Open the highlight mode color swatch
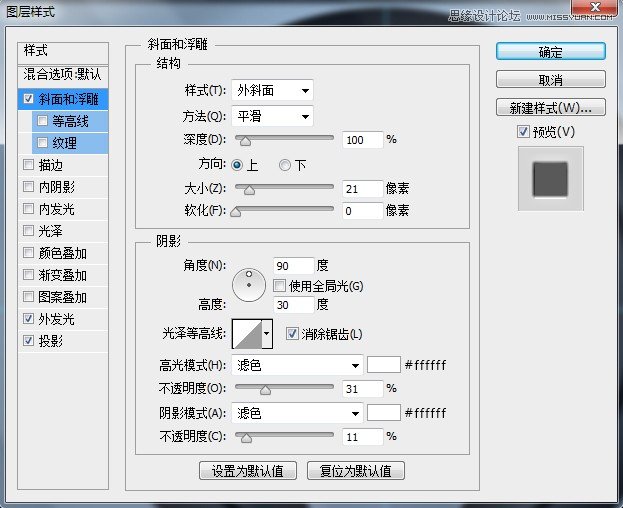The image size is (623, 508). click(383, 365)
